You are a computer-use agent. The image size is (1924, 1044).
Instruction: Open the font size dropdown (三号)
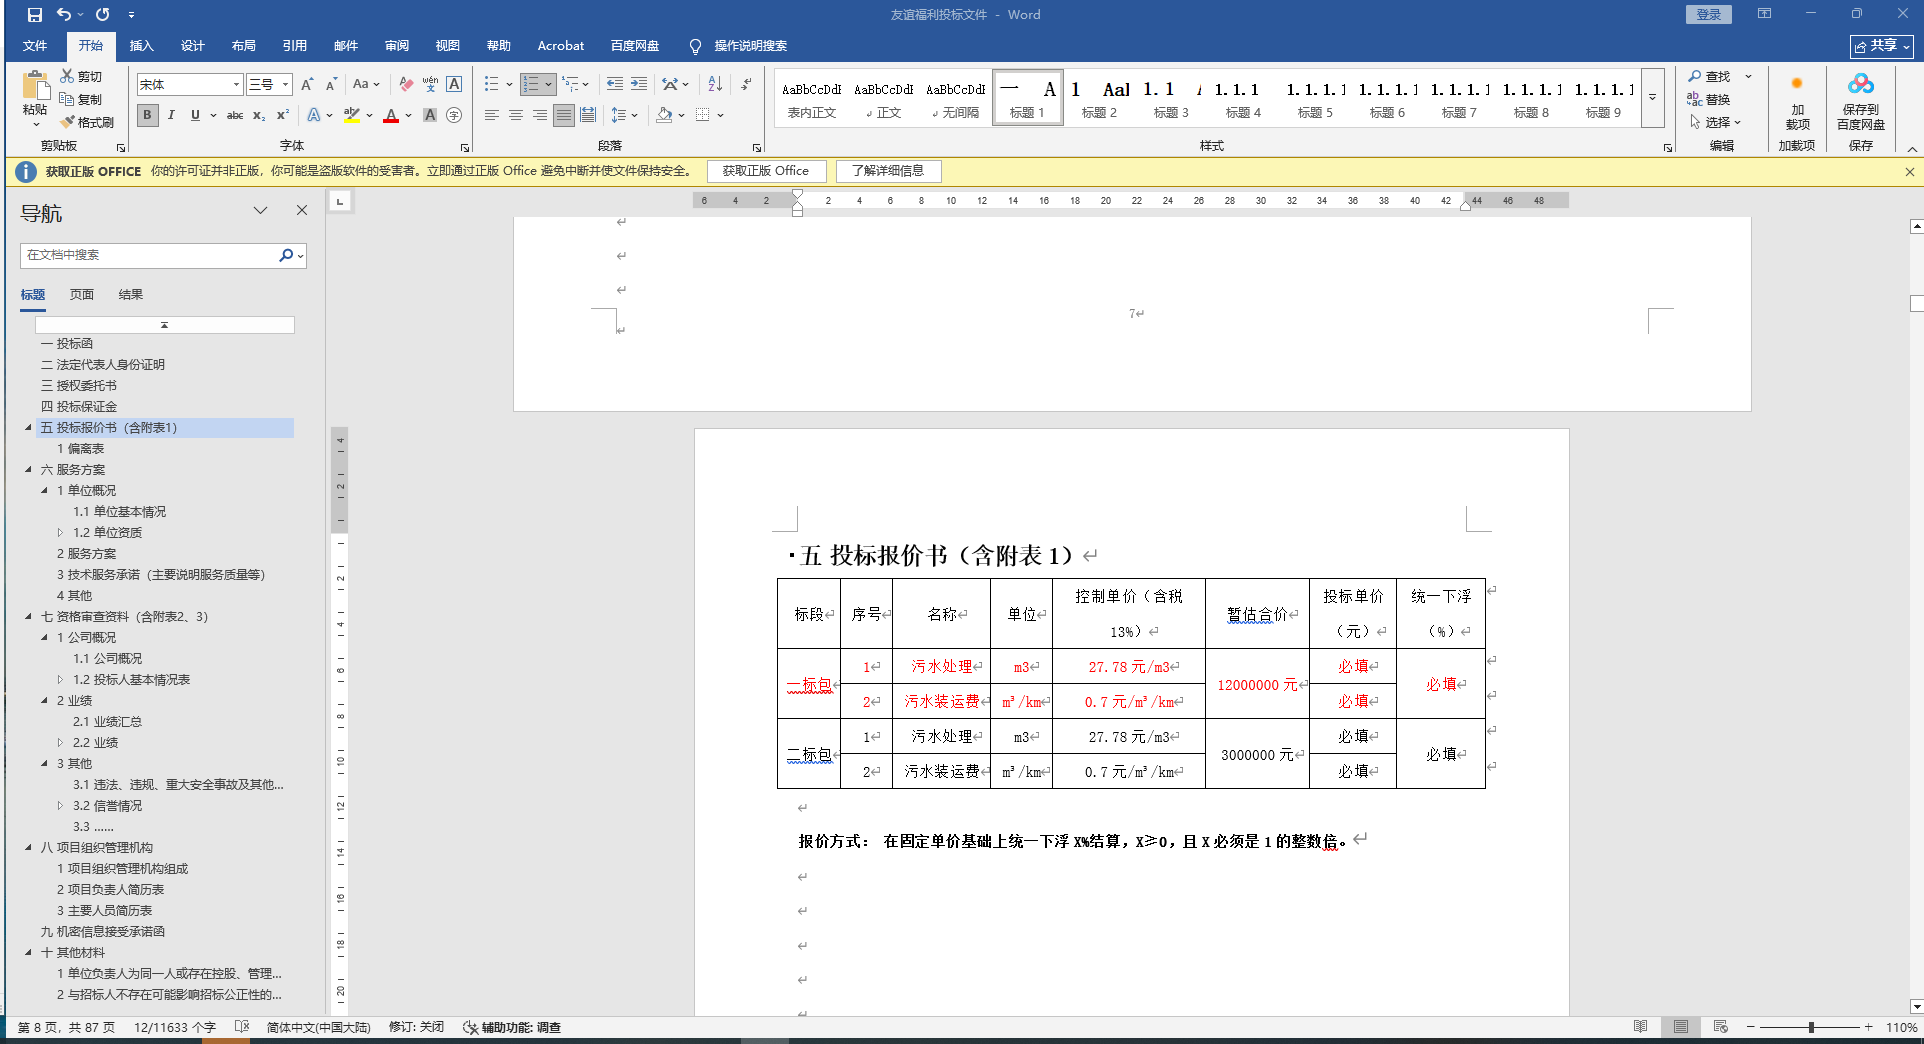(285, 85)
